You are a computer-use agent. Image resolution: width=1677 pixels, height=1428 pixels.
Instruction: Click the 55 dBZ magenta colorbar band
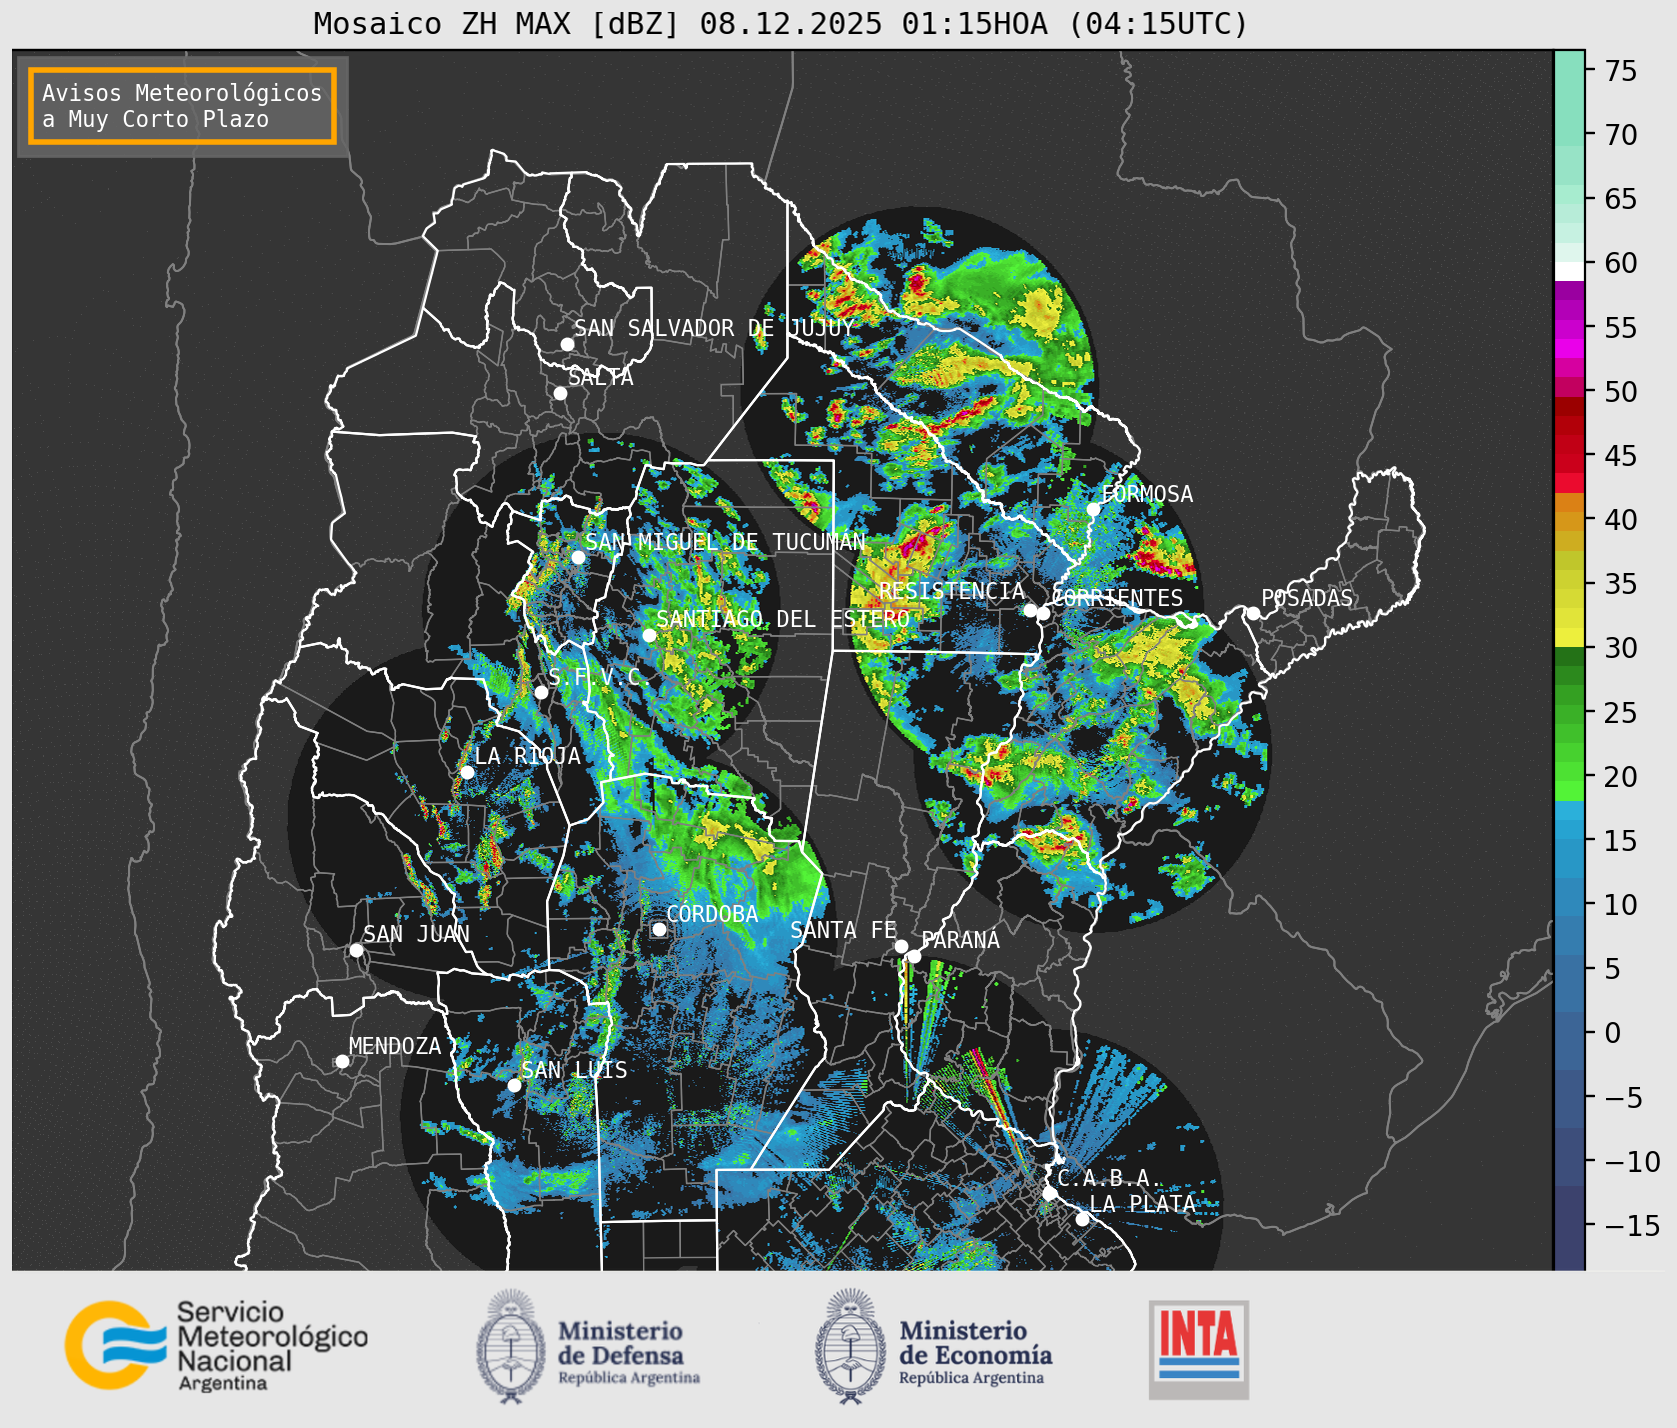click(1569, 328)
